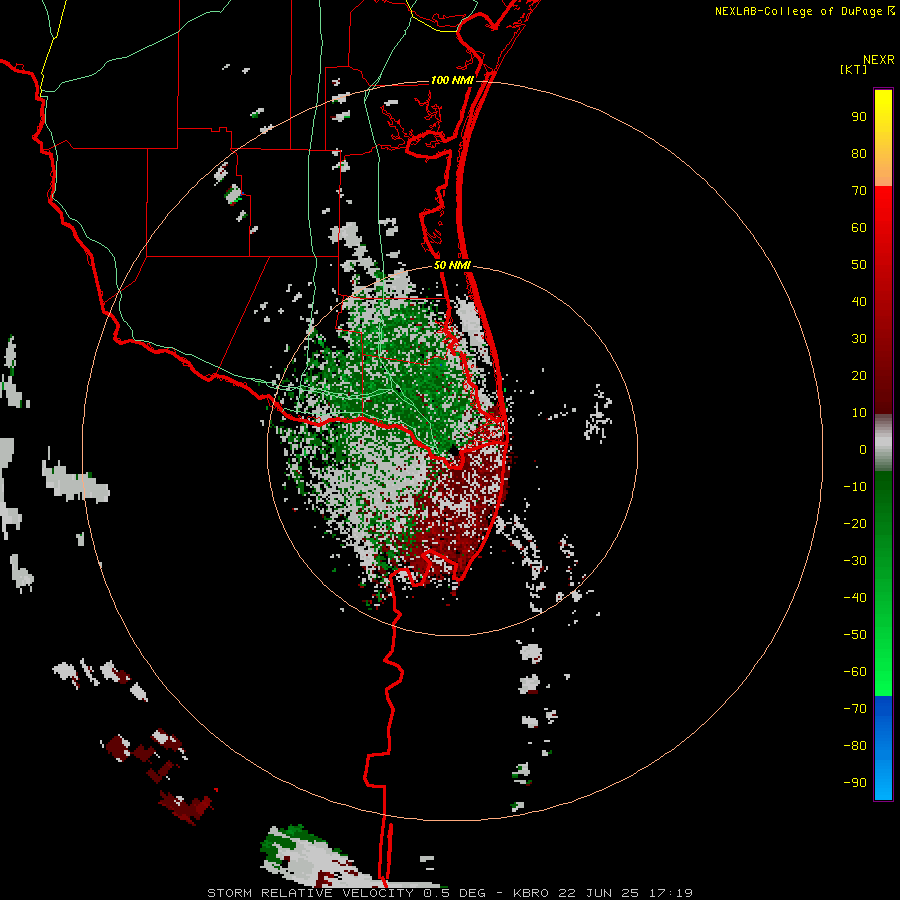
Task: Click the -80 value on the velocity scale
Action: [x=855, y=746]
